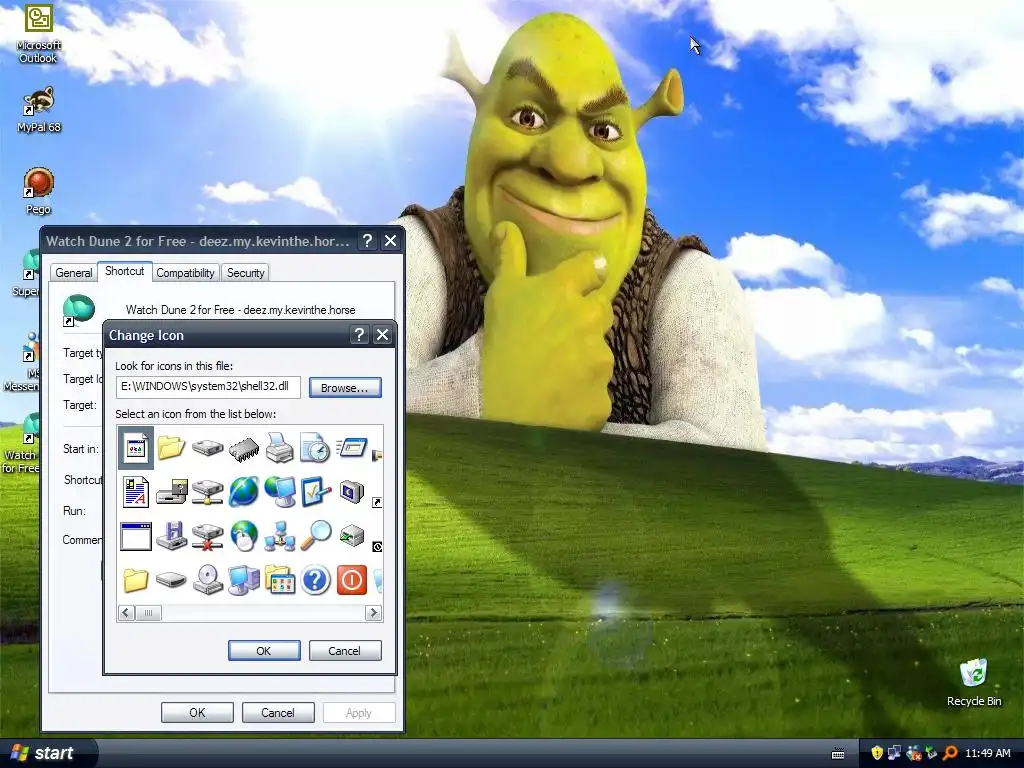Click Browse... to find icon file

(345, 387)
